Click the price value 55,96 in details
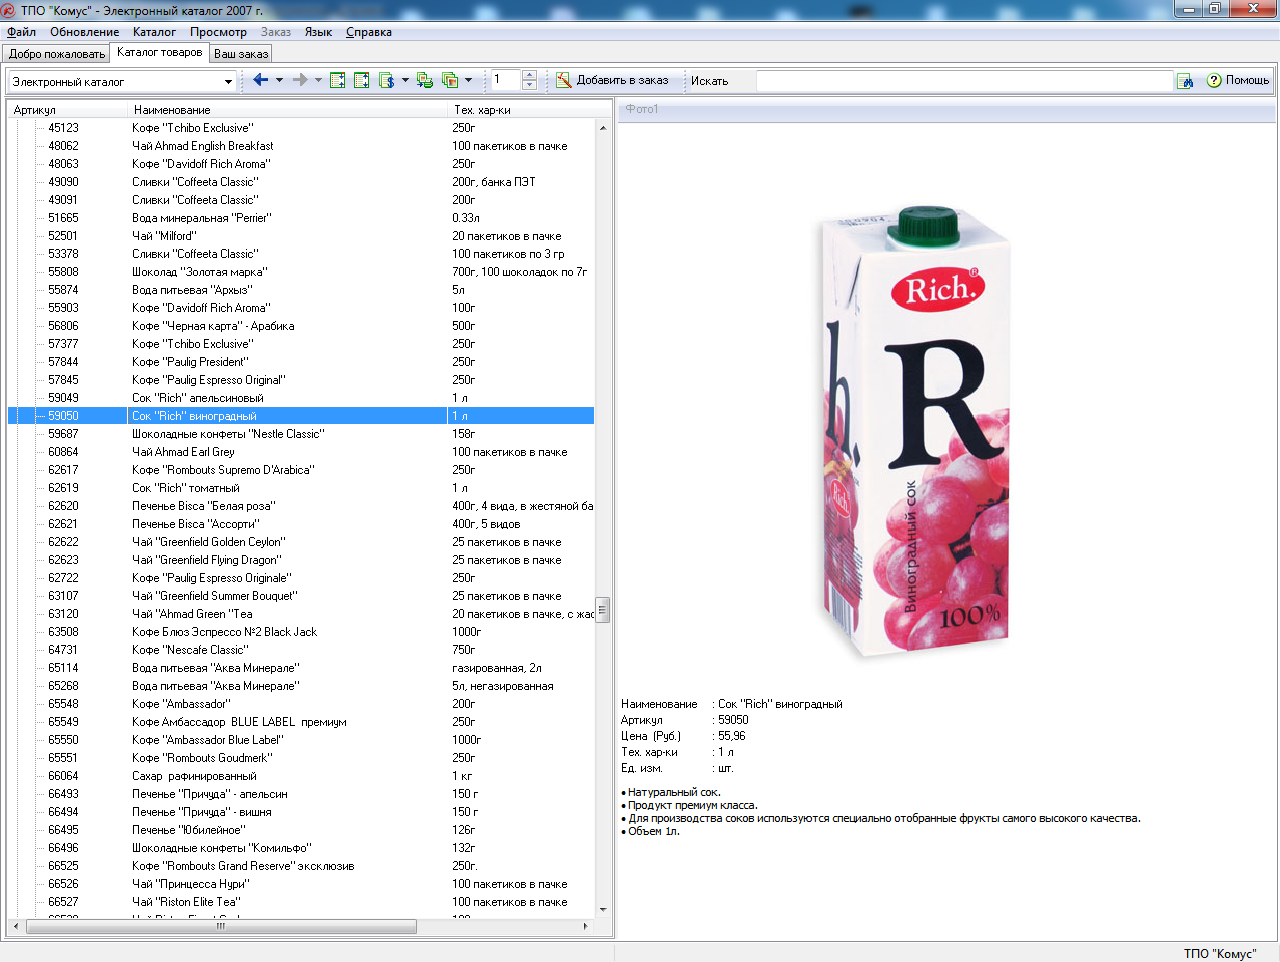Viewport: 1280px width, 962px height. [732, 736]
